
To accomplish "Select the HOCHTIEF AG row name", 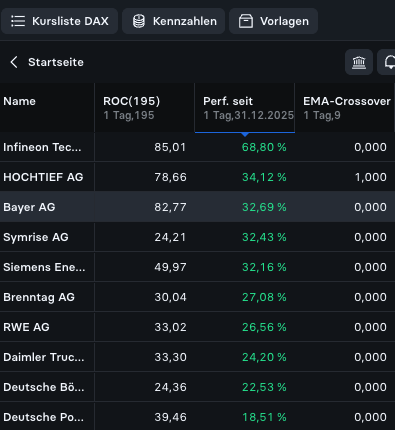I will (43, 177).
